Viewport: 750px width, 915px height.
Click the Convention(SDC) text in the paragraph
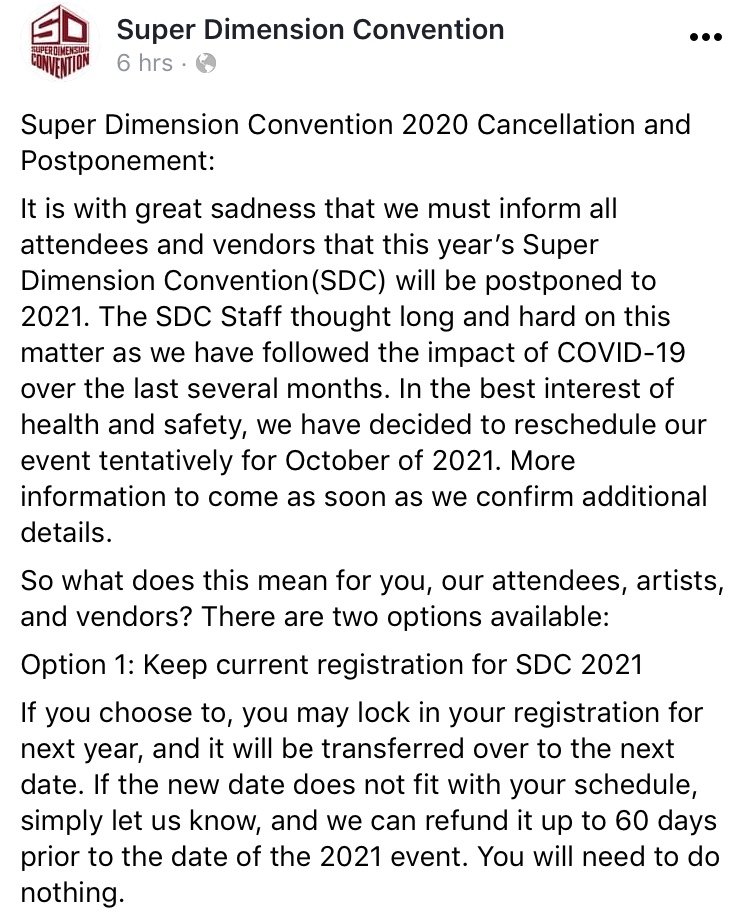pyautogui.click(x=274, y=281)
